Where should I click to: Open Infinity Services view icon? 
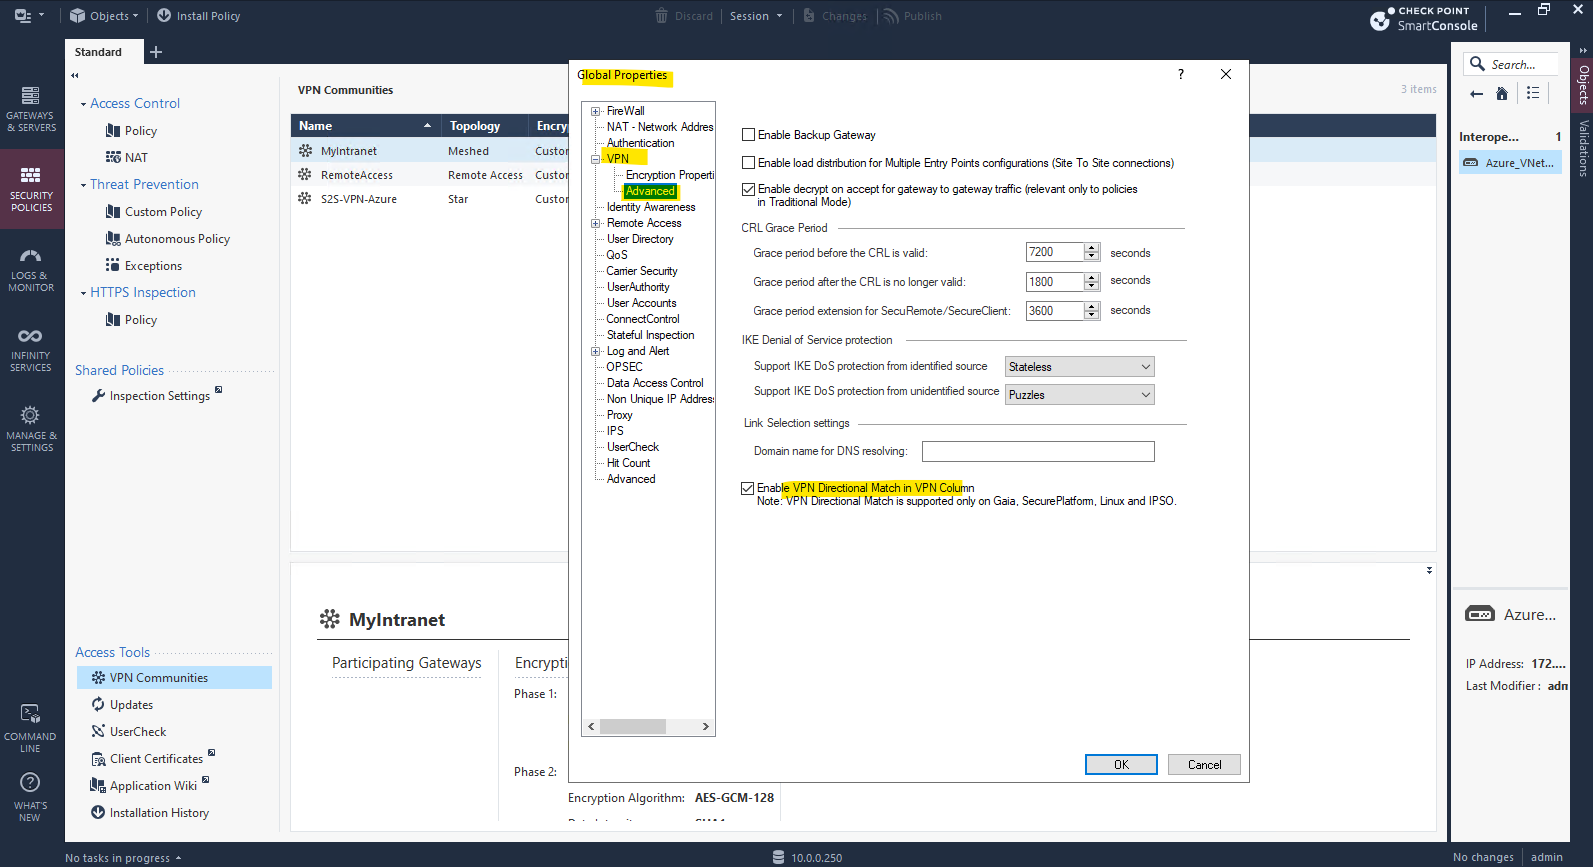(30, 336)
